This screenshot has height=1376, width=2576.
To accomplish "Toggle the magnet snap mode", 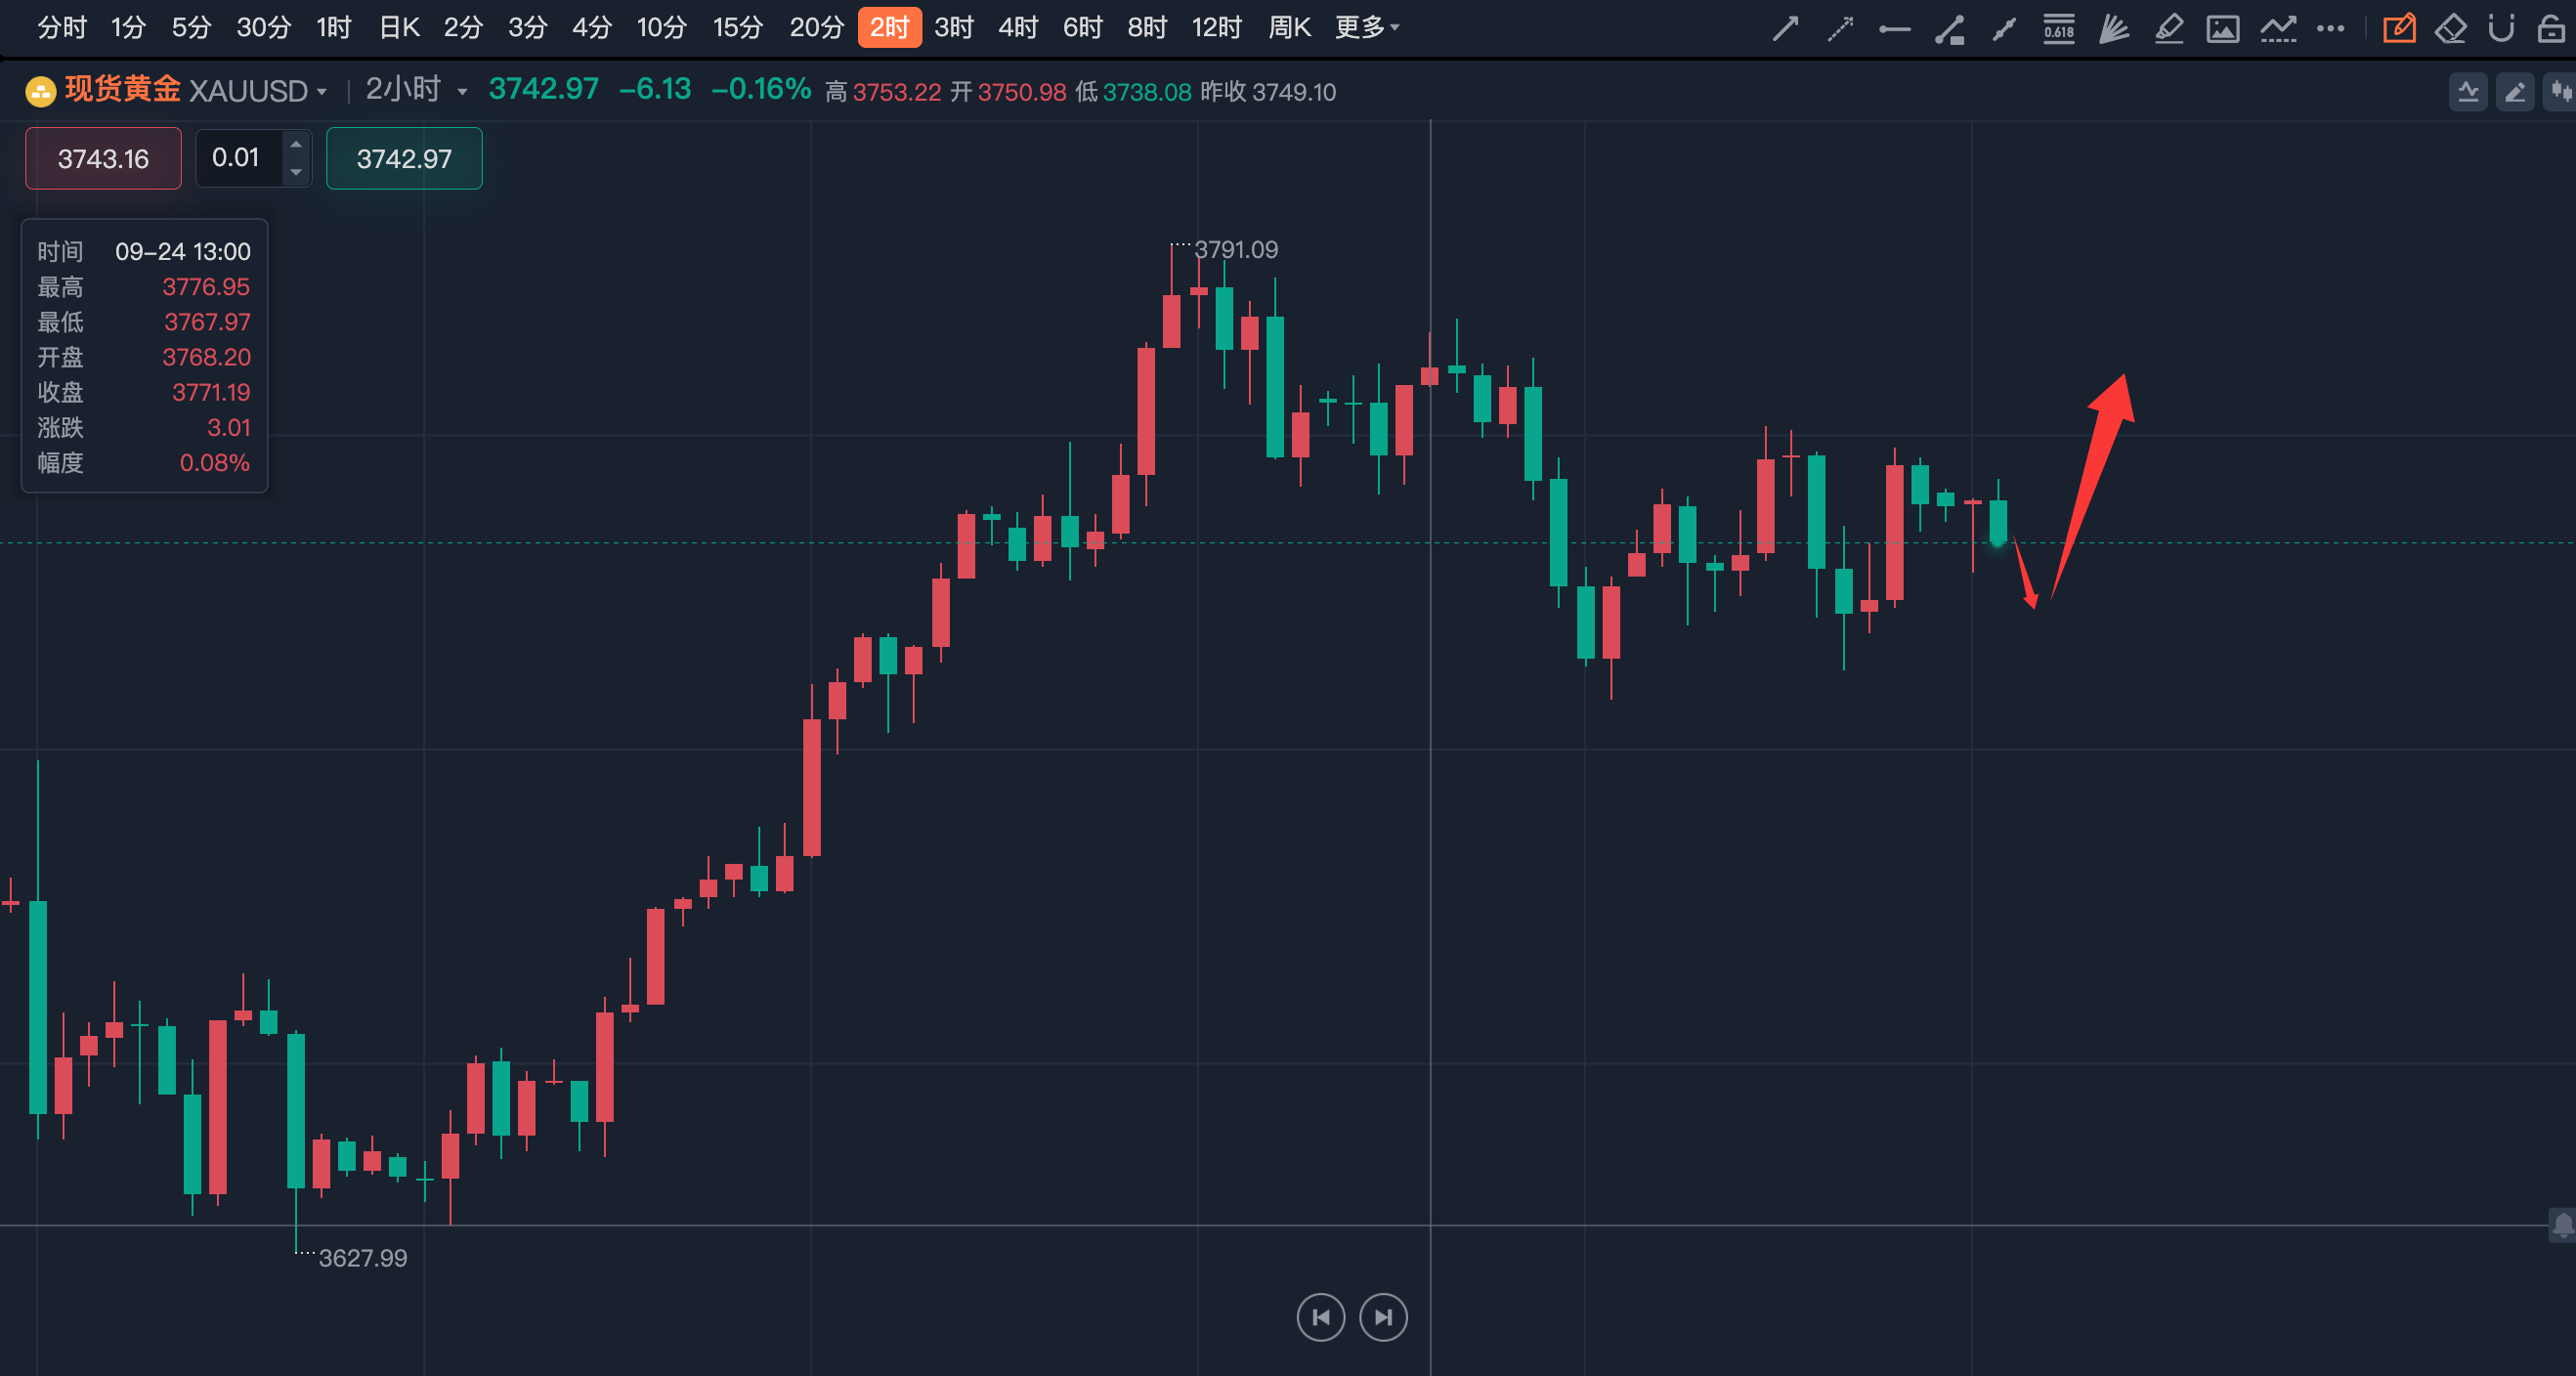I will pyautogui.click(x=2501, y=28).
